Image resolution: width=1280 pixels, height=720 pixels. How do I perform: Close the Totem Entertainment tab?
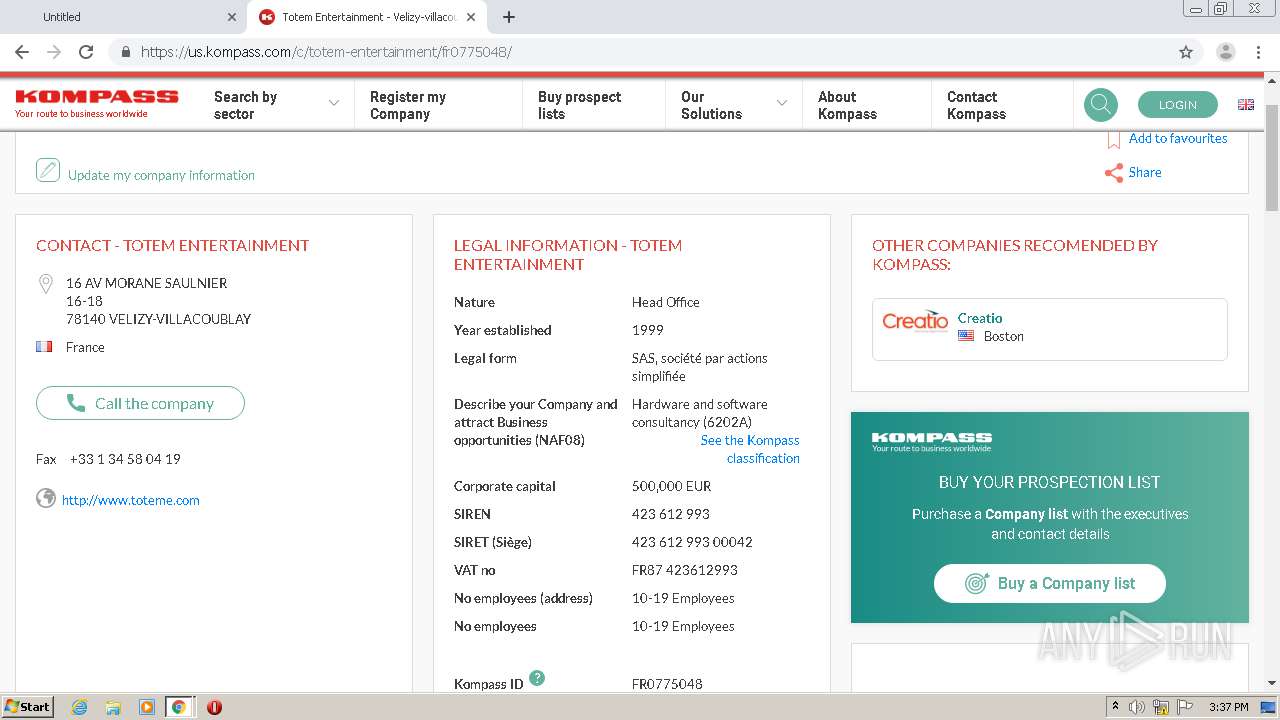[471, 17]
